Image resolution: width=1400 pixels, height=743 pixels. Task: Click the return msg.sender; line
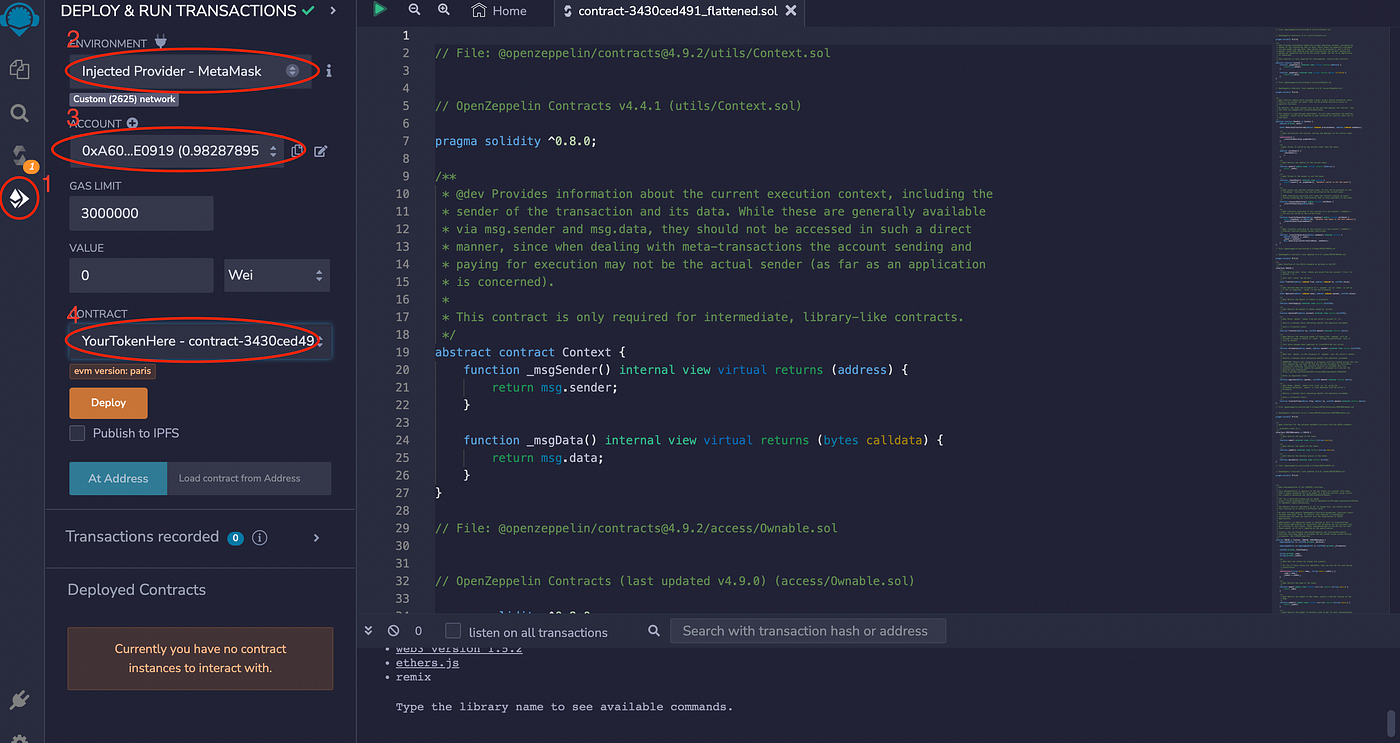[554, 387]
